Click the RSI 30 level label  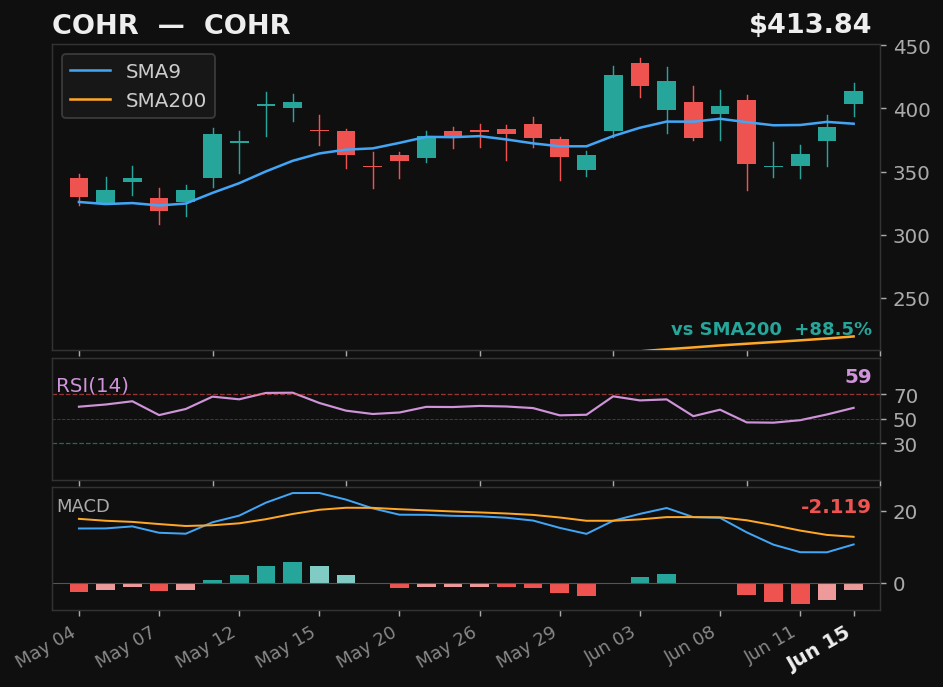905,445
